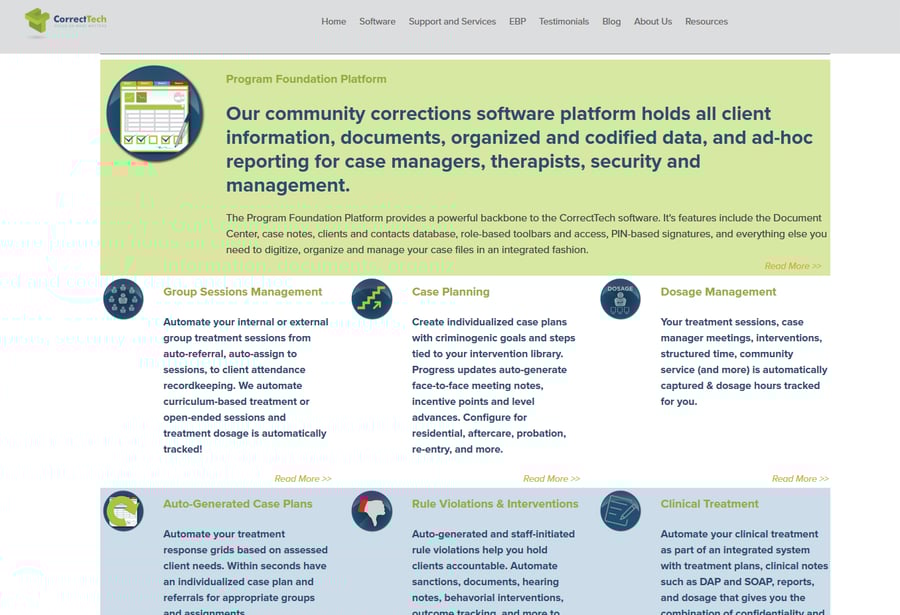Open the About Us menu
The image size is (900, 615).
653,21
